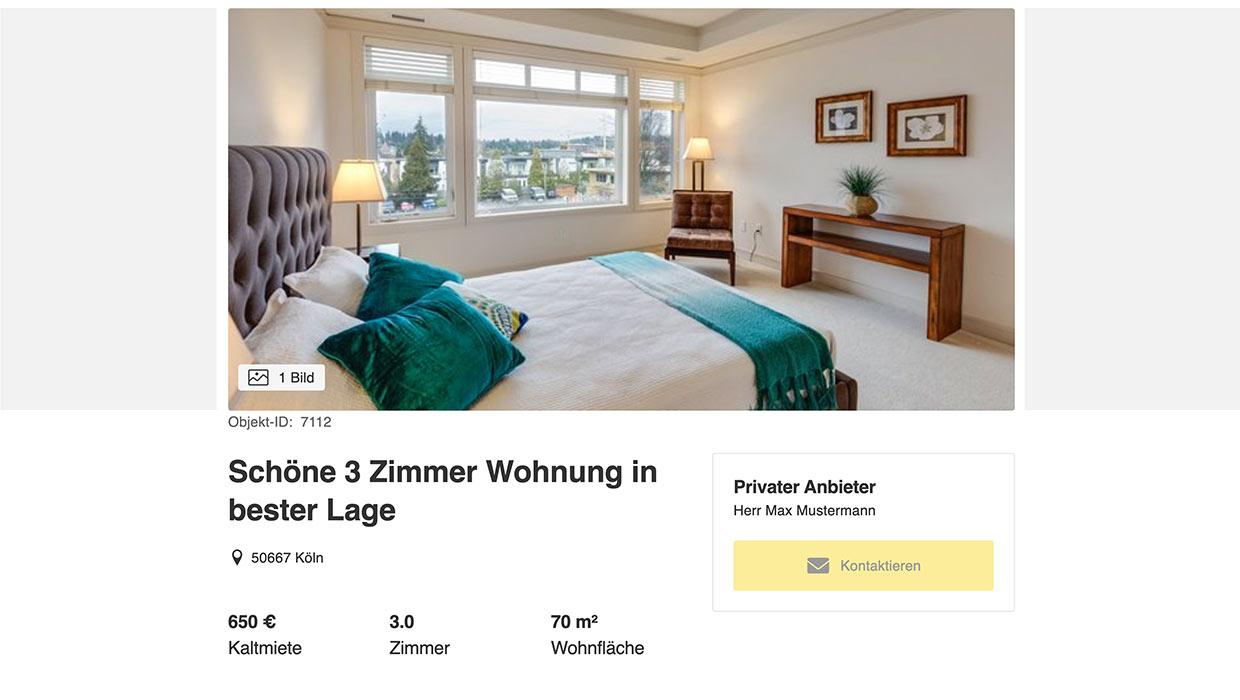Click the location pin icon beside 50667 Köln

(x=237, y=558)
